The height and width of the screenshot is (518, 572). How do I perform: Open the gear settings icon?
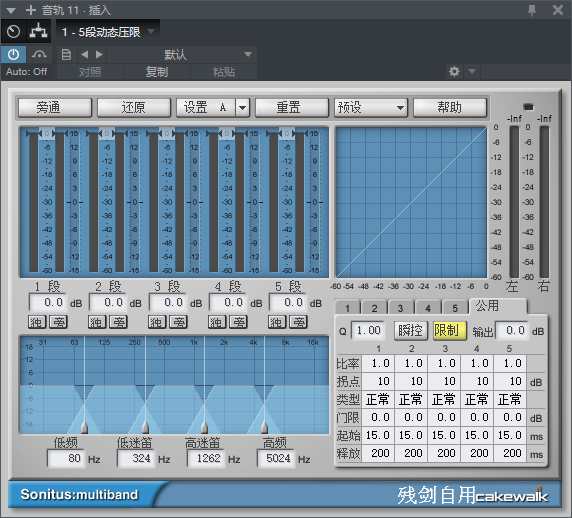(x=454, y=71)
